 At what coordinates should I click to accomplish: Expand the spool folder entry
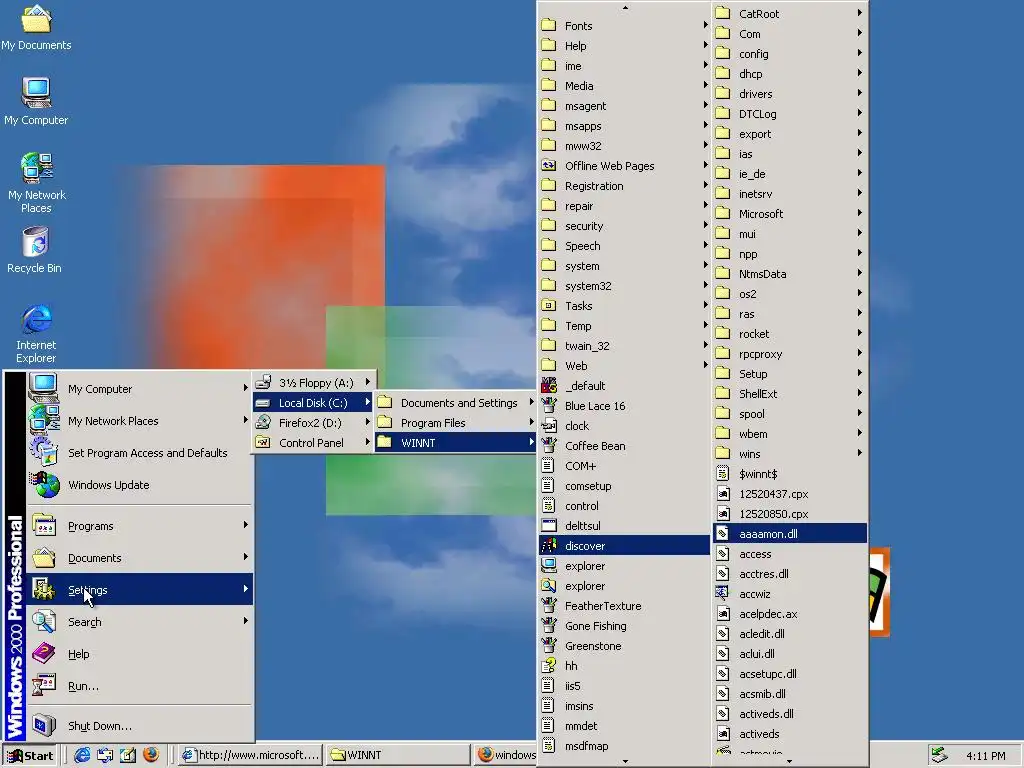(790, 414)
